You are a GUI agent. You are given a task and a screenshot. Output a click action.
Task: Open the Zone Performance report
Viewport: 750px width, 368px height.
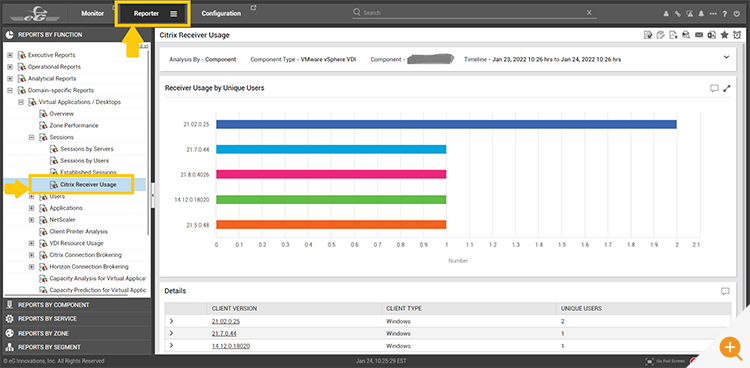coord(74,125)
